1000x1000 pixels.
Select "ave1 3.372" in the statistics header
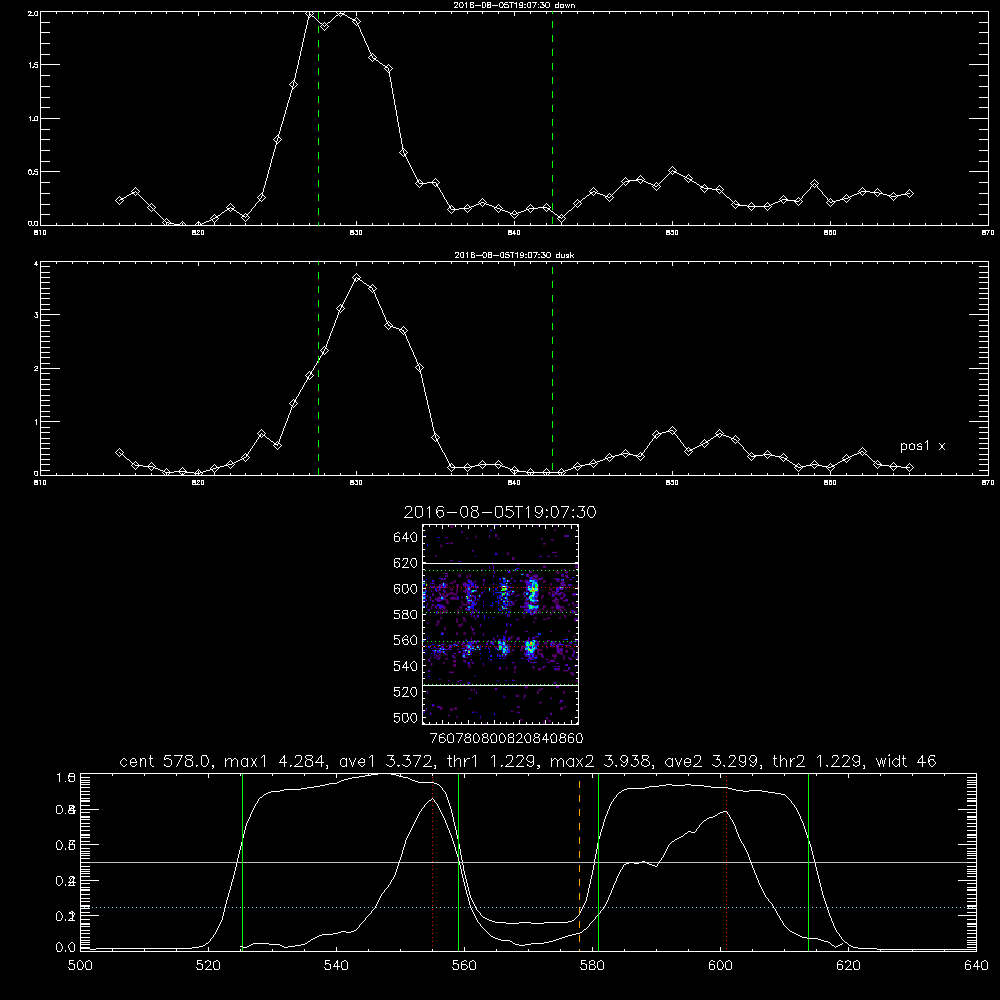coord(386,761)
